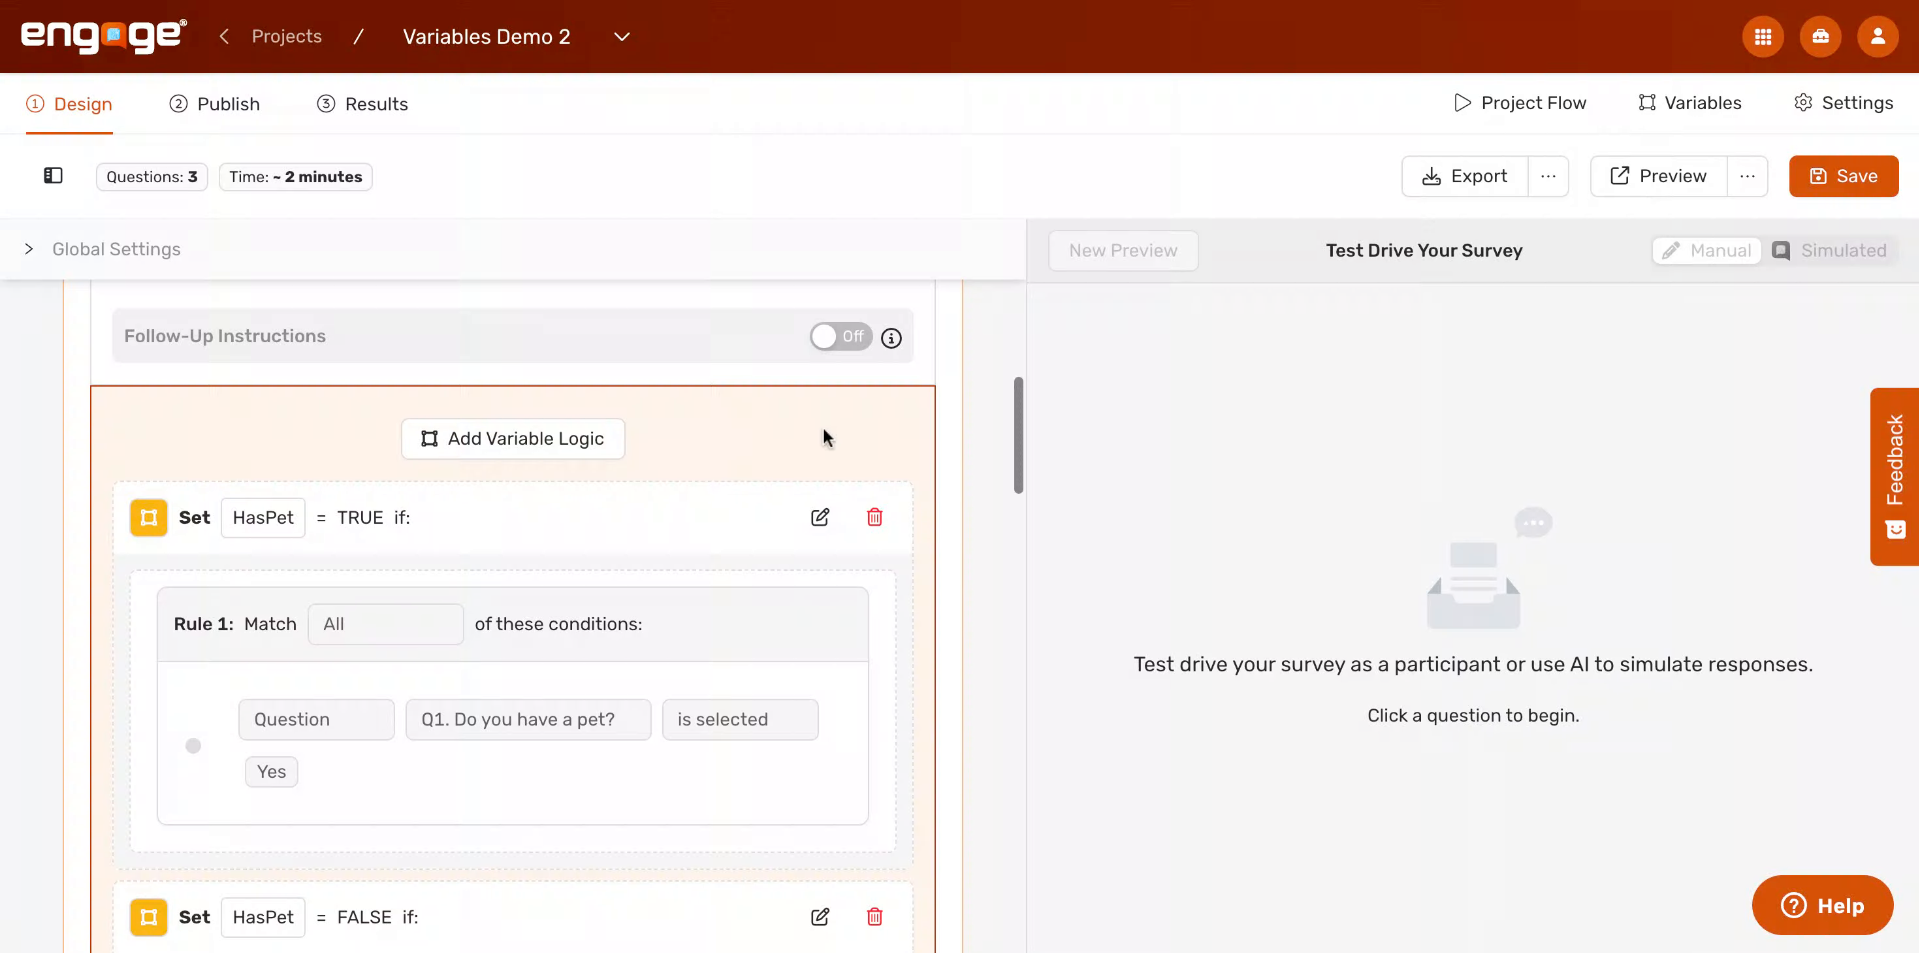Open the Feedback side tab
Image resolution: width=1919 pixels, height=953 pixels.
point(1894,477)
